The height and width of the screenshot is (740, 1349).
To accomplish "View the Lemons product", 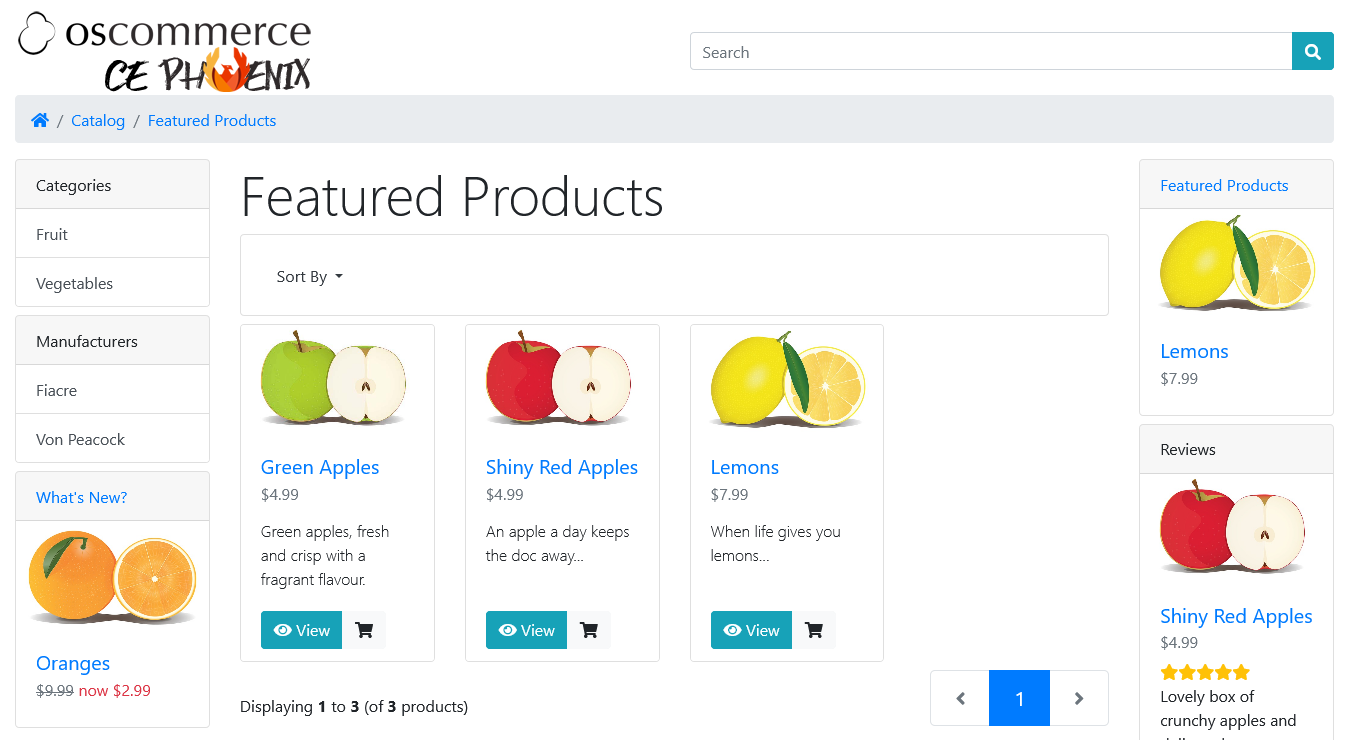I will click(751, 630).
